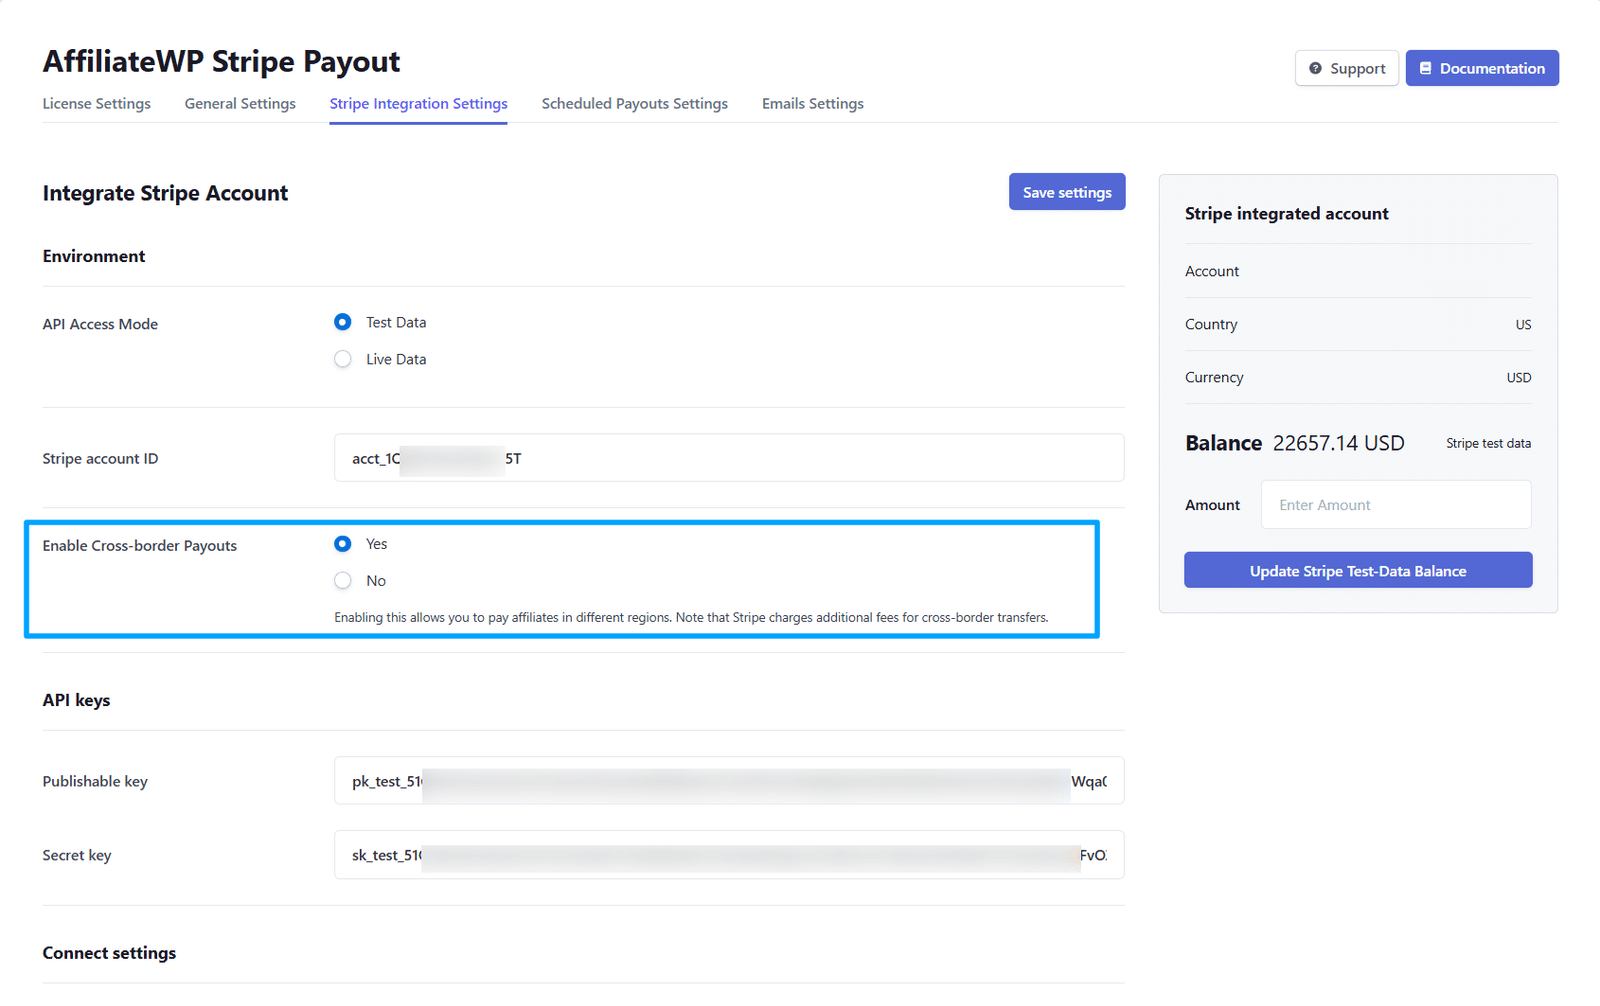The height and width of the screenshot is (1006, 1600).
Task: Open the Documentation button
Action: (x=1482, y=68)
